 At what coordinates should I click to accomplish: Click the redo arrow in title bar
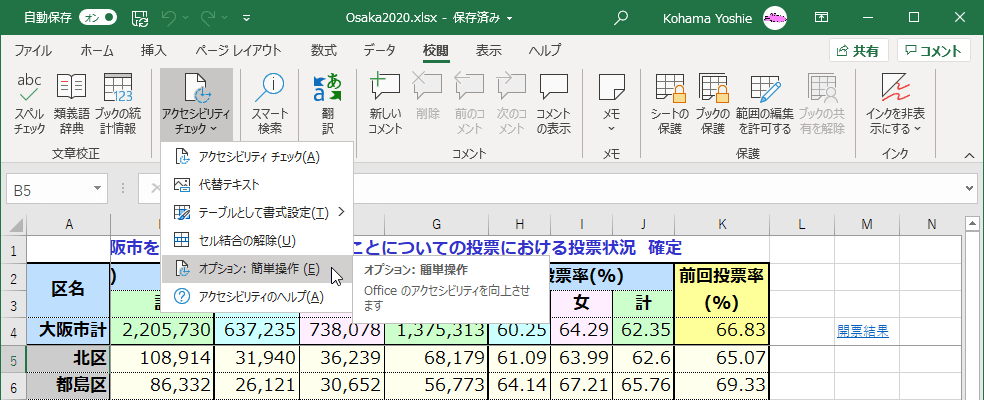tap(208, 18)
